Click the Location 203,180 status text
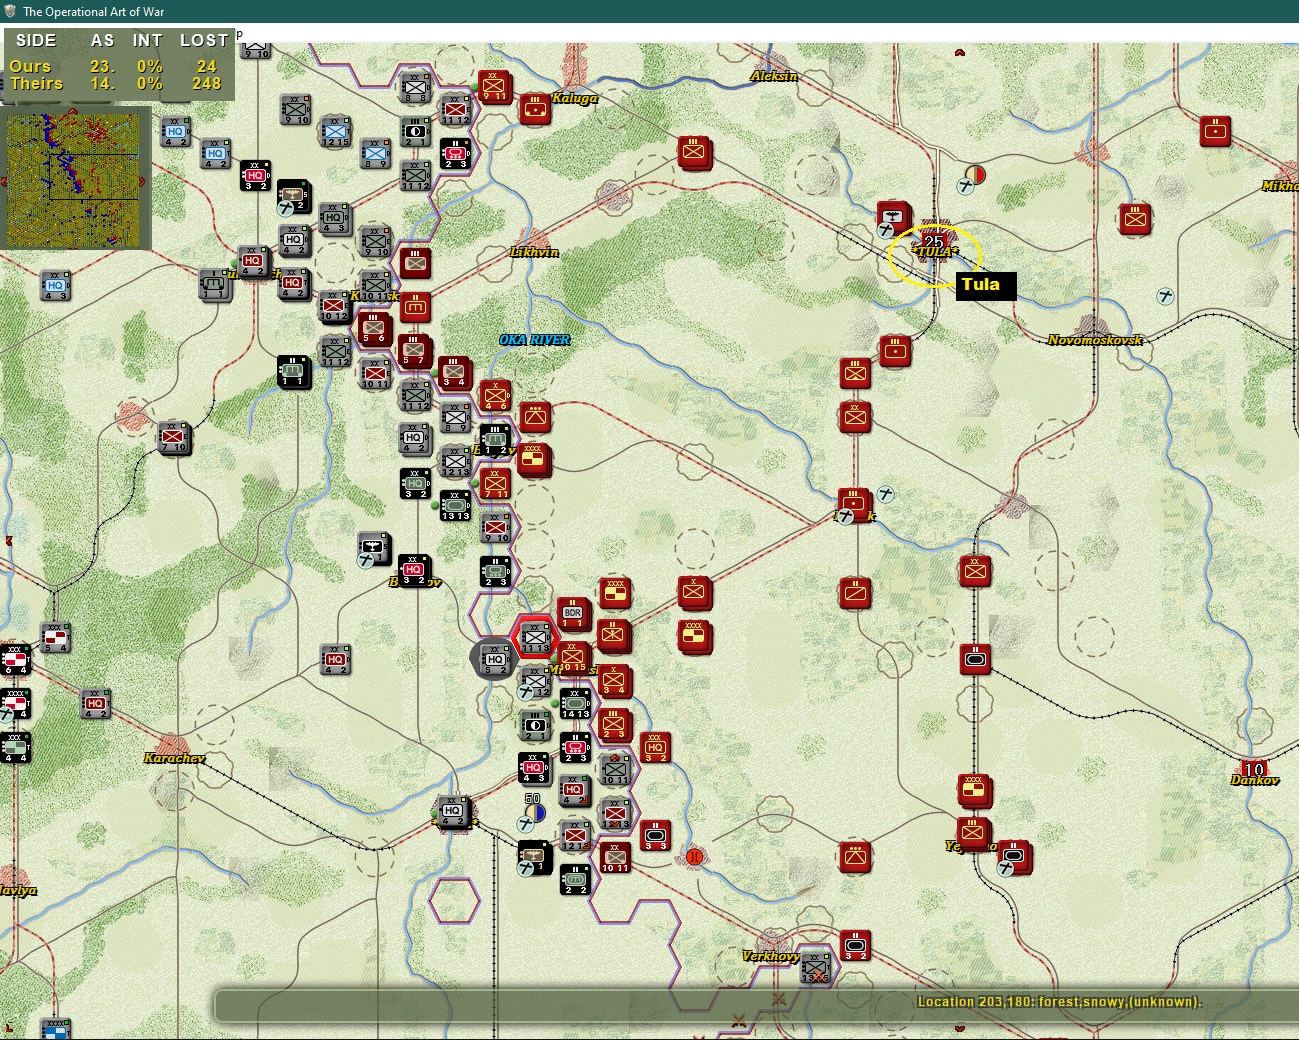 coord(1059,1002)
